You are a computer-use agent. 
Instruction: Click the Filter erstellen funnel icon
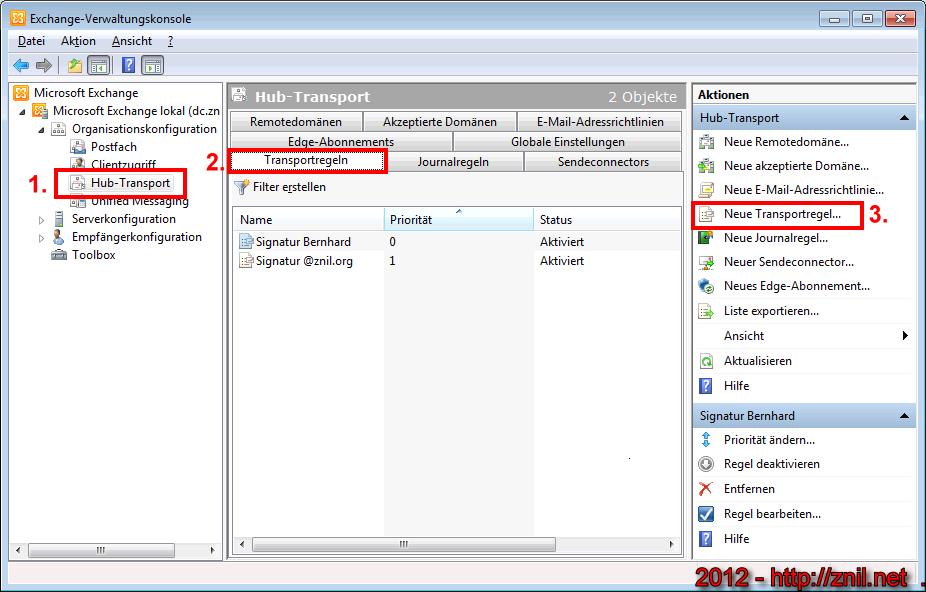coord(241,187)
